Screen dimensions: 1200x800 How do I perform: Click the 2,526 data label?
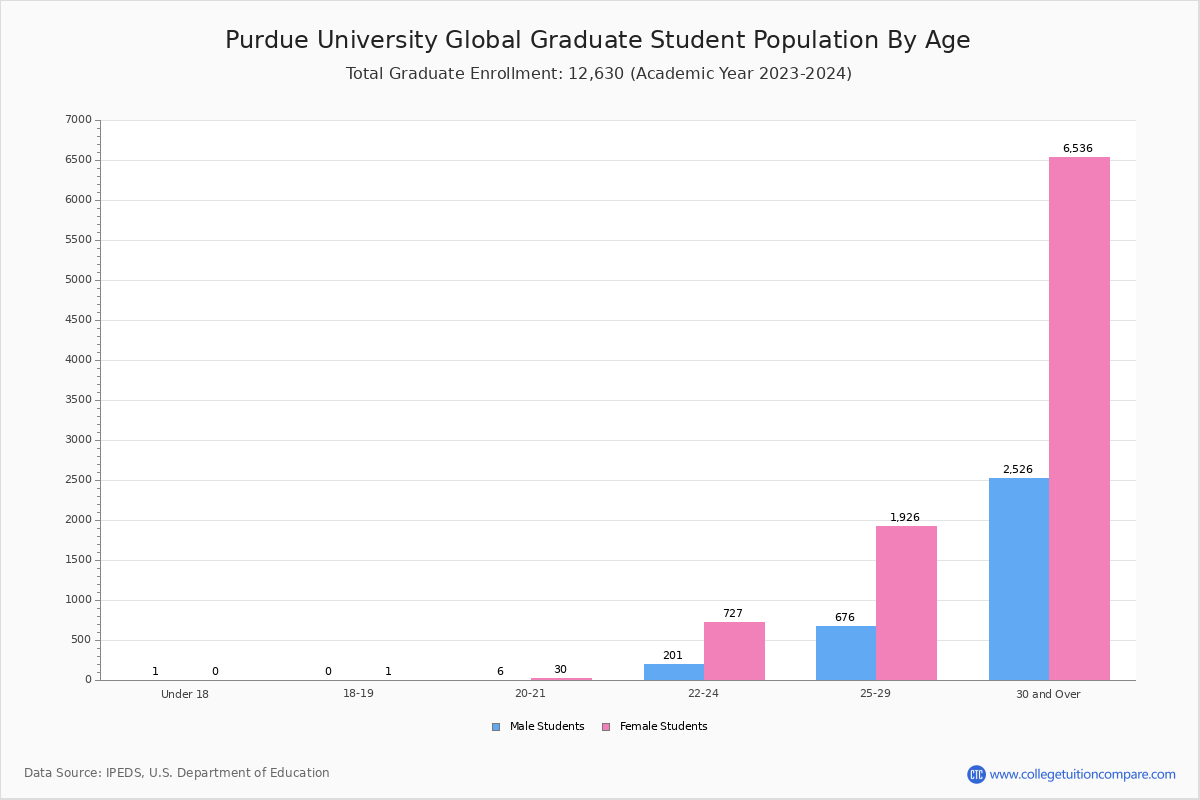point(1017,470)
